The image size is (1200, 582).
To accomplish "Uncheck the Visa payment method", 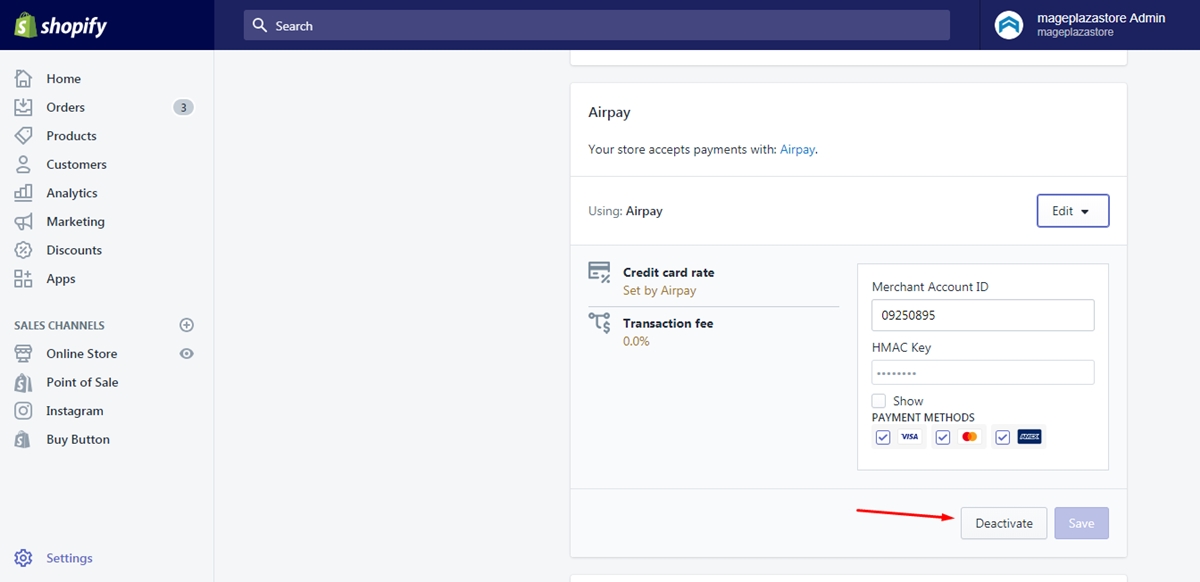I will pos(883,437).
